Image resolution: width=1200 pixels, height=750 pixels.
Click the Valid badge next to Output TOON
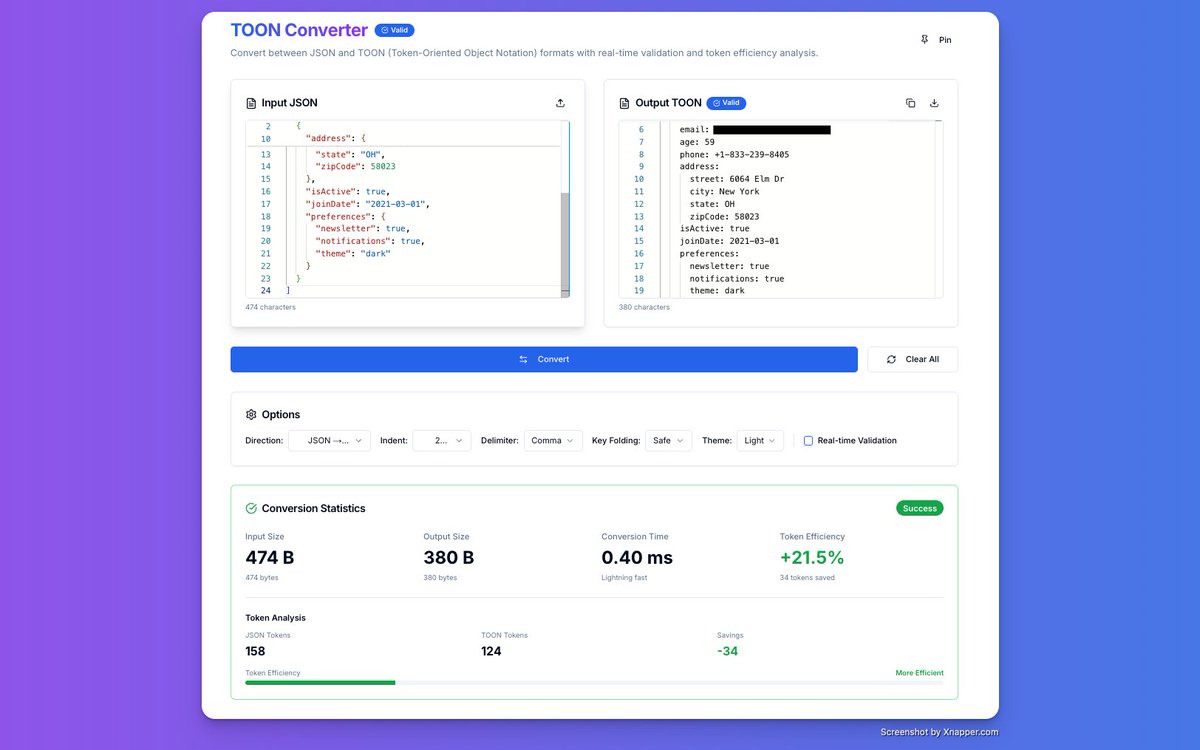726,103
